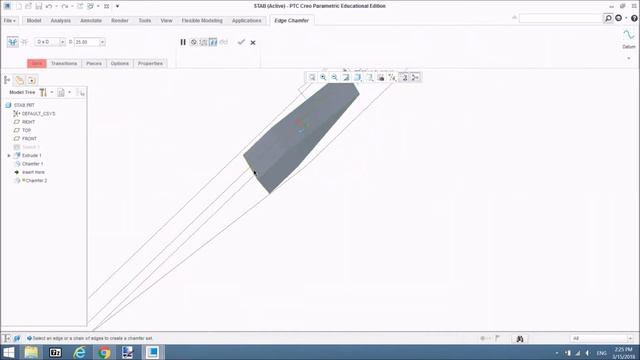Switch to the Tools ribbon tab
Image resolution: width=640 pixels, height=360 pixels.
coord(144,20)
